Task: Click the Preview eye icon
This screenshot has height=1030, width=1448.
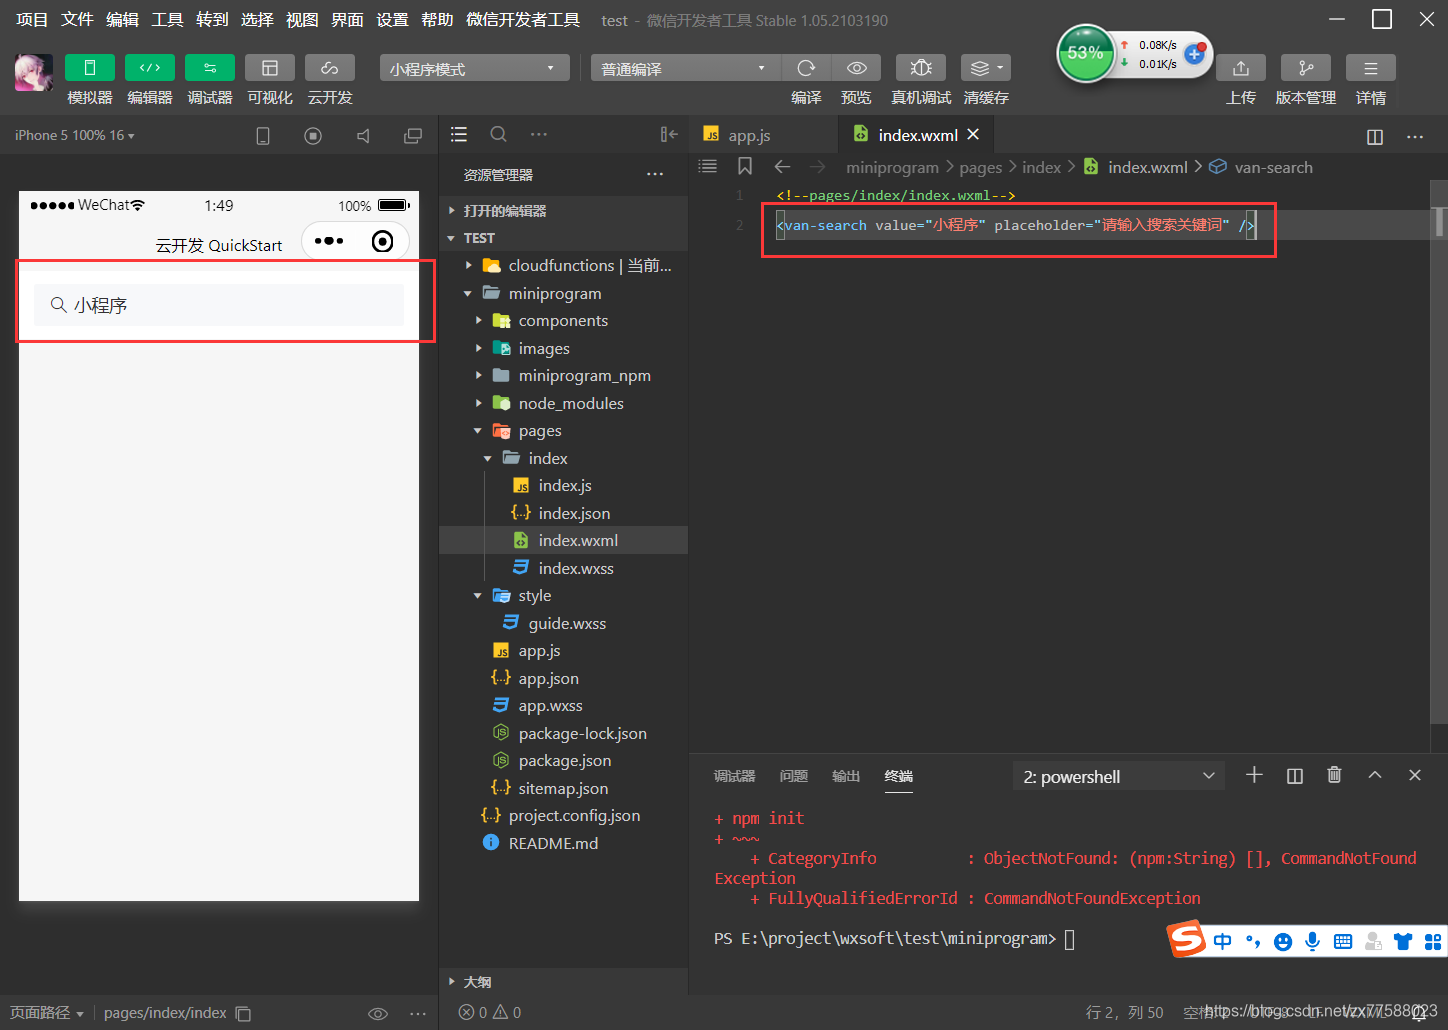Action: tap(857, 67)
